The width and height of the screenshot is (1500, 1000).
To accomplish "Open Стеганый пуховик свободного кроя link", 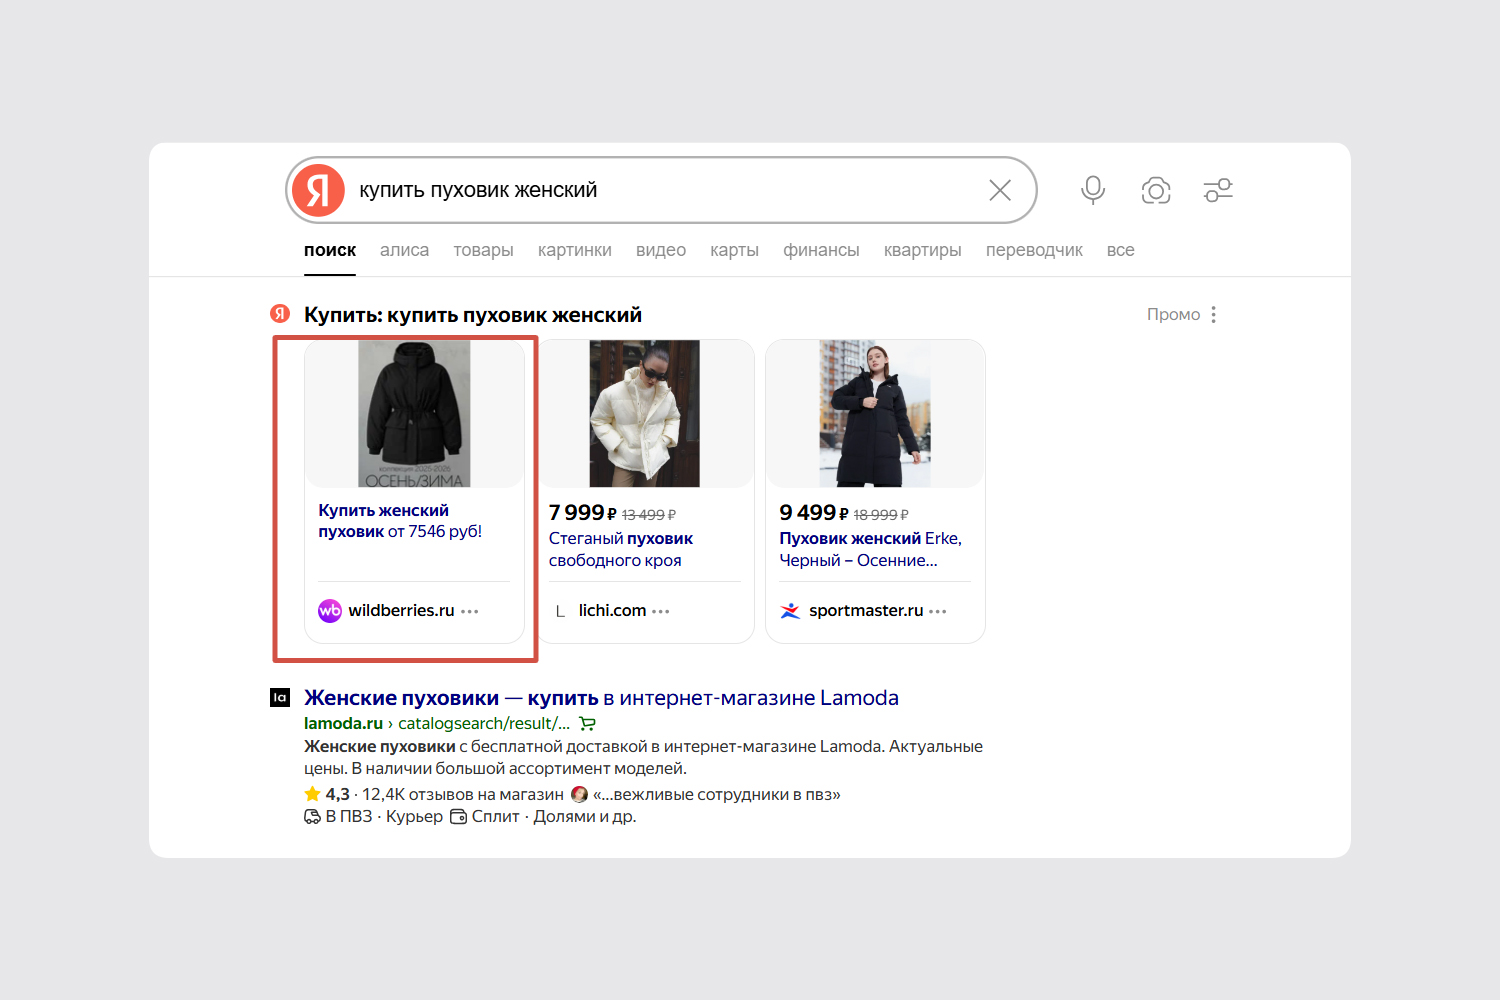I will (620, 549).
